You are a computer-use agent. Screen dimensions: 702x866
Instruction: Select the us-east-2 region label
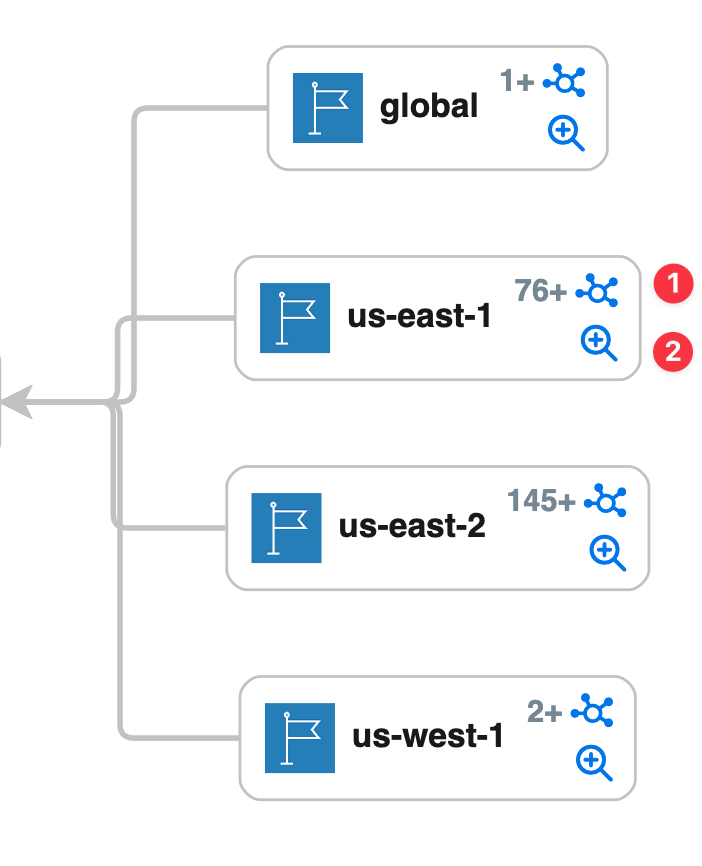point(412,527)
